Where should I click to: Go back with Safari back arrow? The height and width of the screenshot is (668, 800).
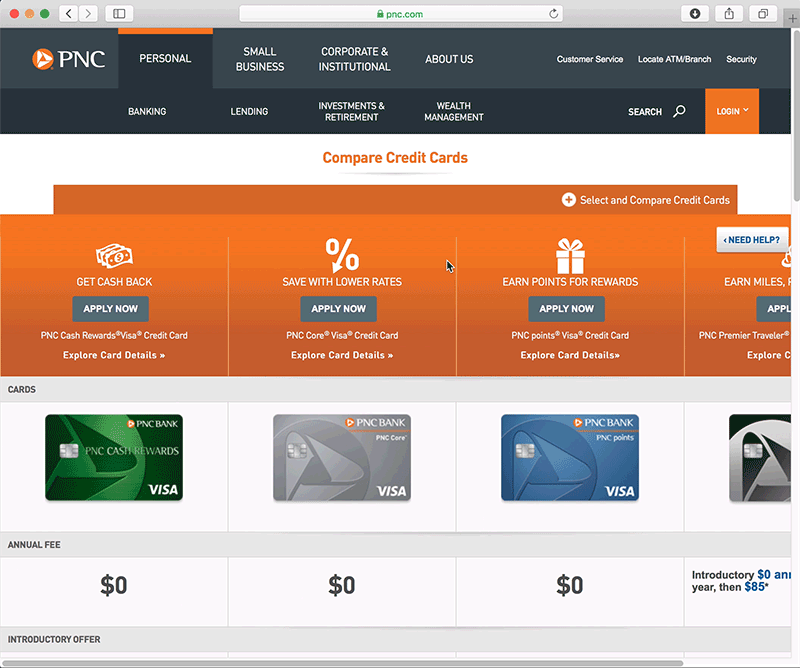pos(69,13)
